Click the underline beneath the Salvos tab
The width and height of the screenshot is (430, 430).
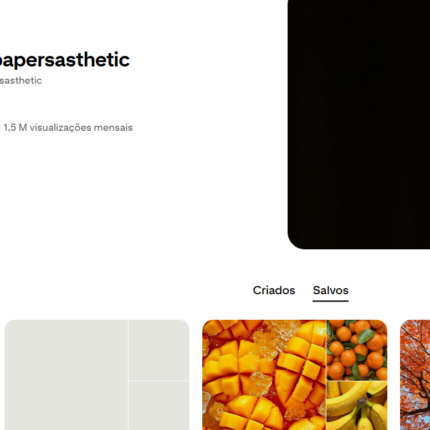pyautogui.click(x=330, y=301)
